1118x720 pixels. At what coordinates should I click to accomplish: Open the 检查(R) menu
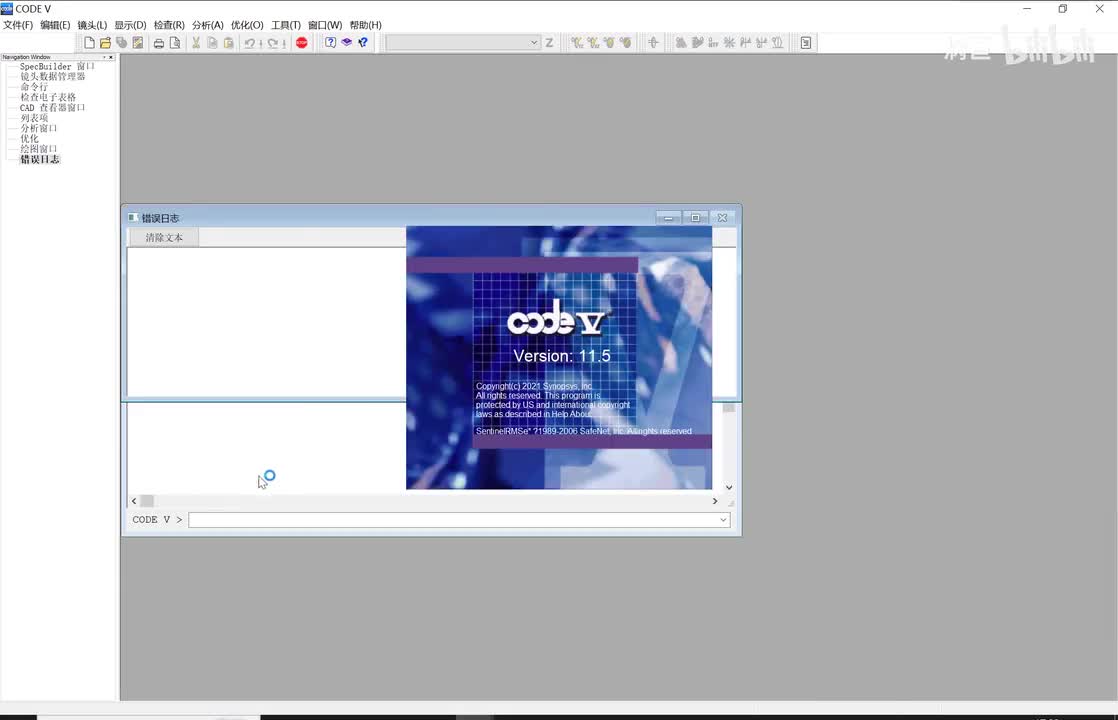coord(169,25)
